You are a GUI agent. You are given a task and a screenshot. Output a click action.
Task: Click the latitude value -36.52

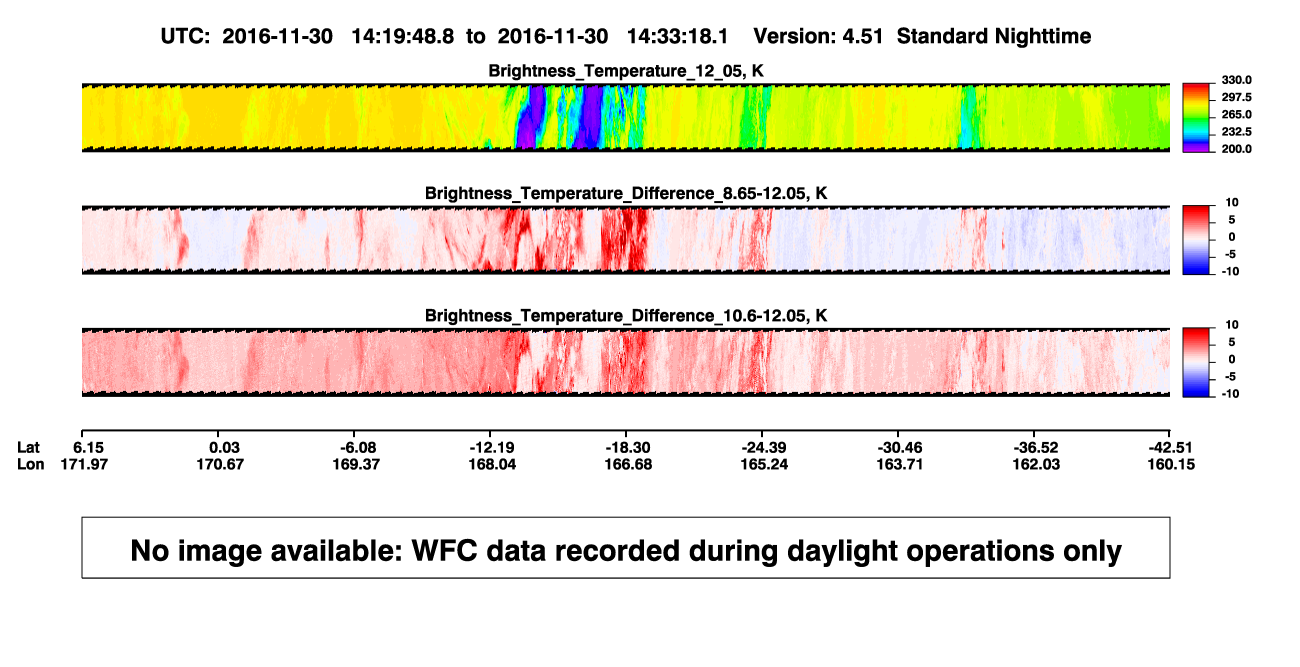click(x=1034, y=447)
